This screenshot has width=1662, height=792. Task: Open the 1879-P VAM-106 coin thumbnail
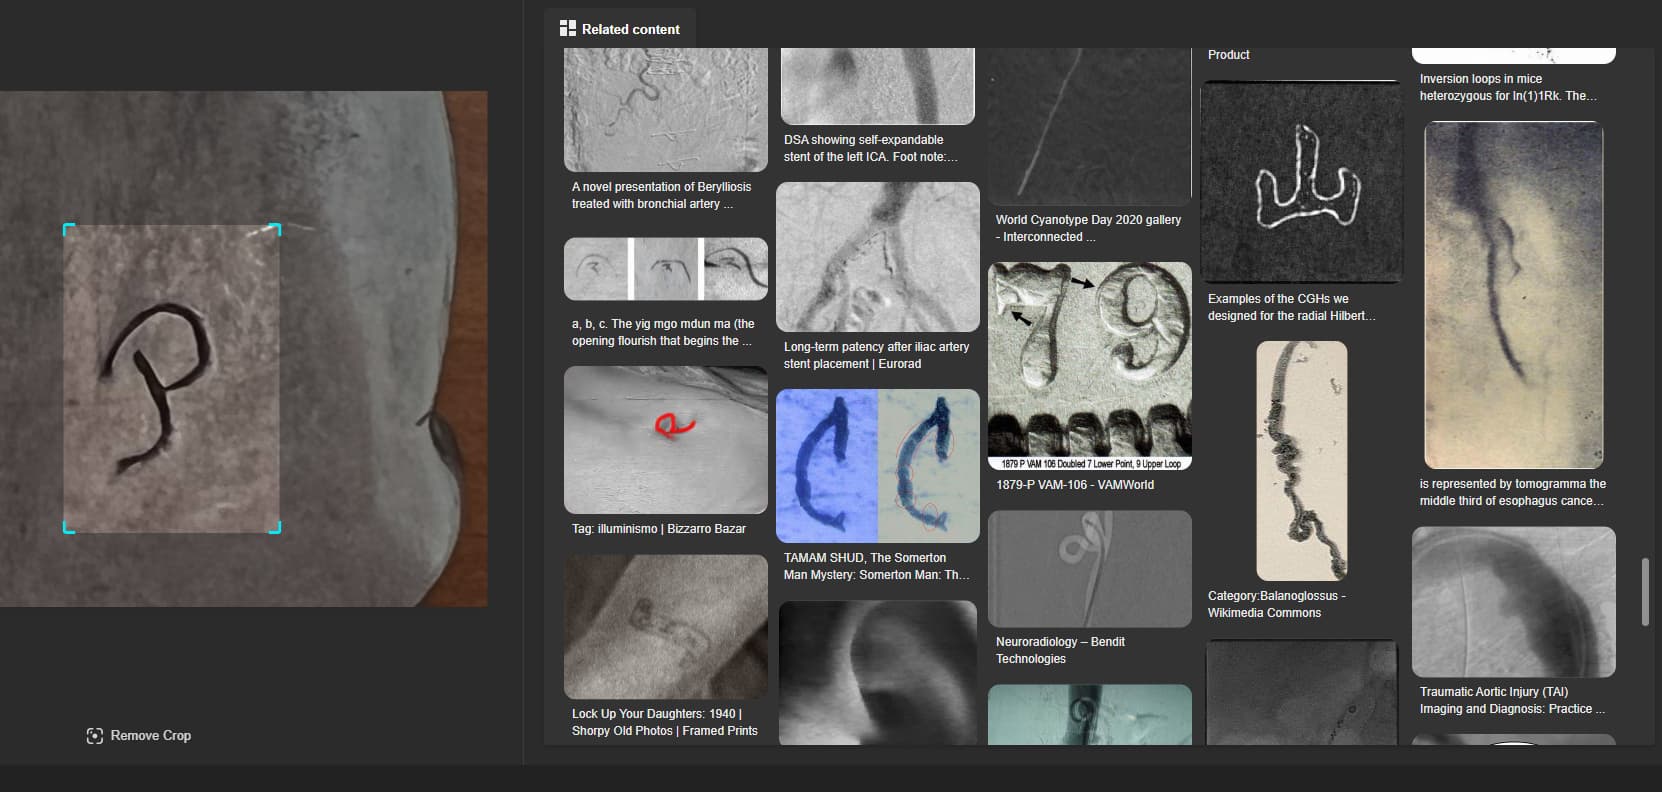(1089, 365)
